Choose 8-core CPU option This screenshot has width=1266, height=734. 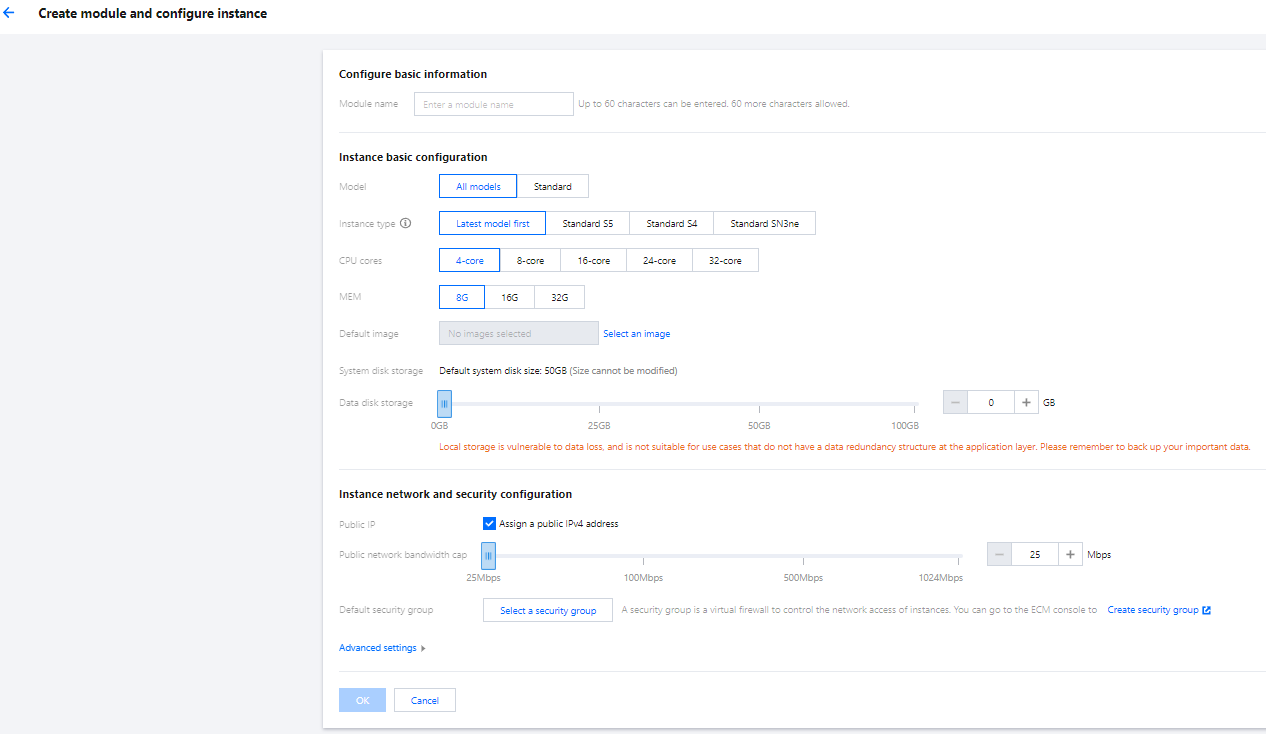pyautogui.click(x=530, y=260)
